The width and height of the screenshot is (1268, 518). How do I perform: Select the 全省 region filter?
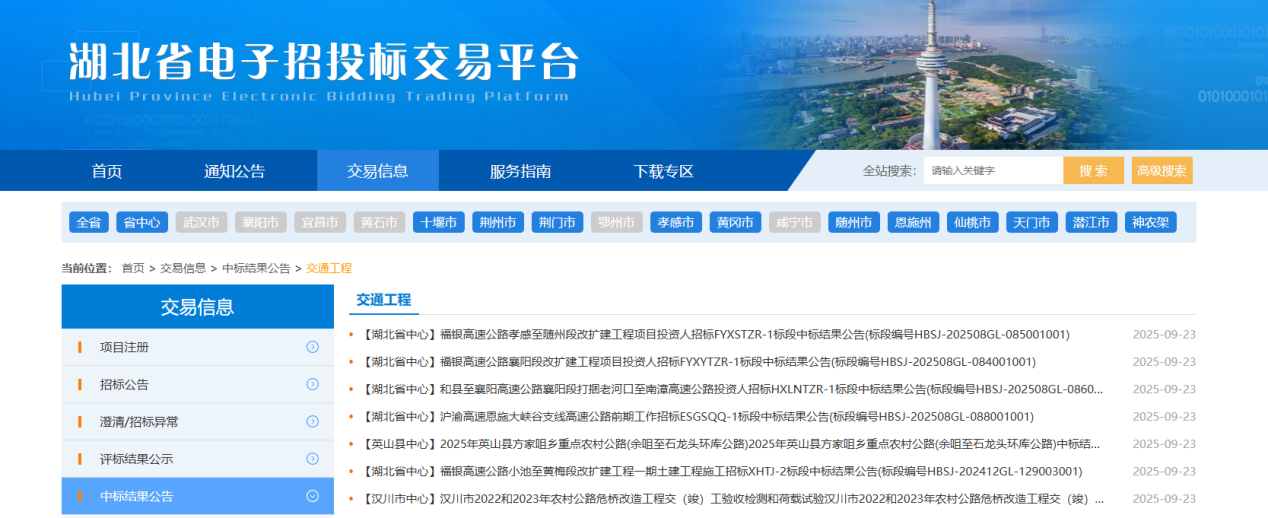[x=89, y=222]
